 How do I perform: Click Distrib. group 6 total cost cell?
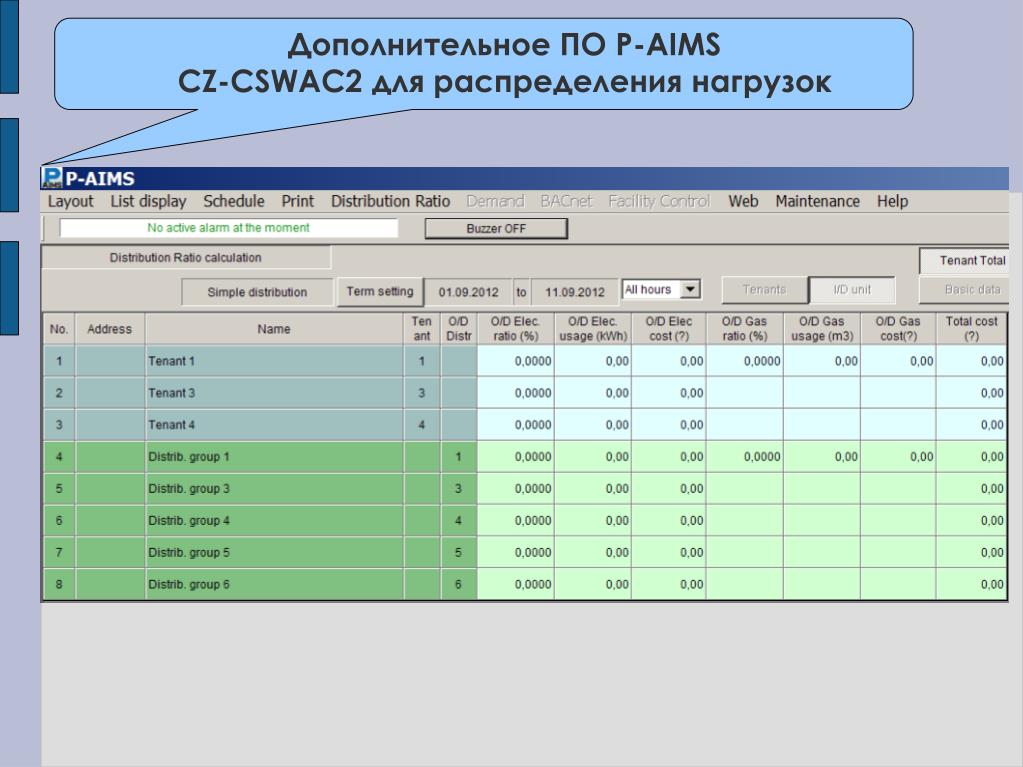coord(971,585)
